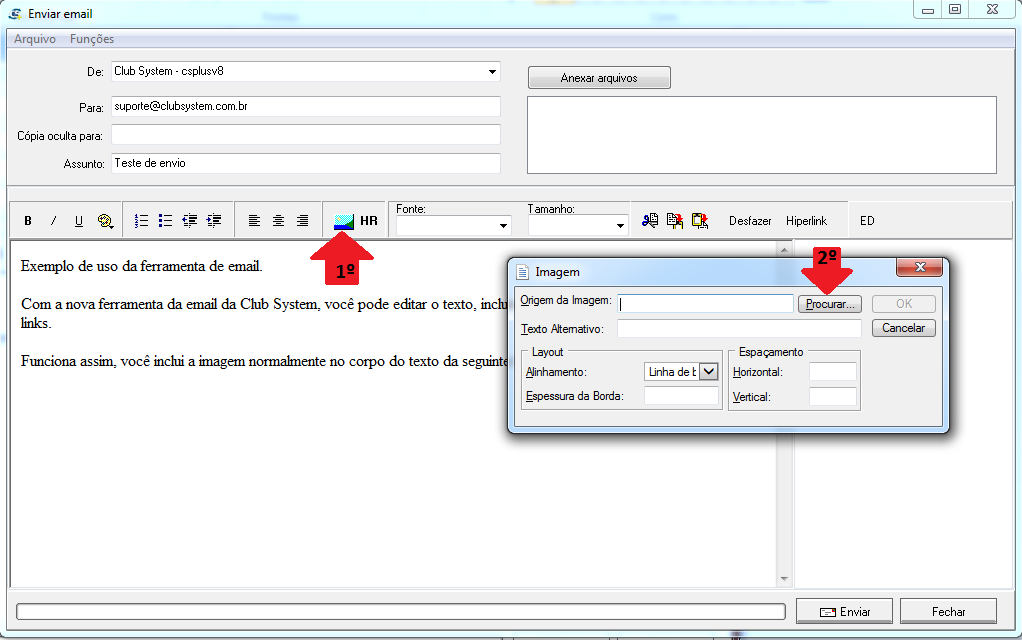This screenshot has height=640, width=1022.
Task: Expand the Alinhamento dropdown in Imagem dialog
Action: [x=708, y=372]
